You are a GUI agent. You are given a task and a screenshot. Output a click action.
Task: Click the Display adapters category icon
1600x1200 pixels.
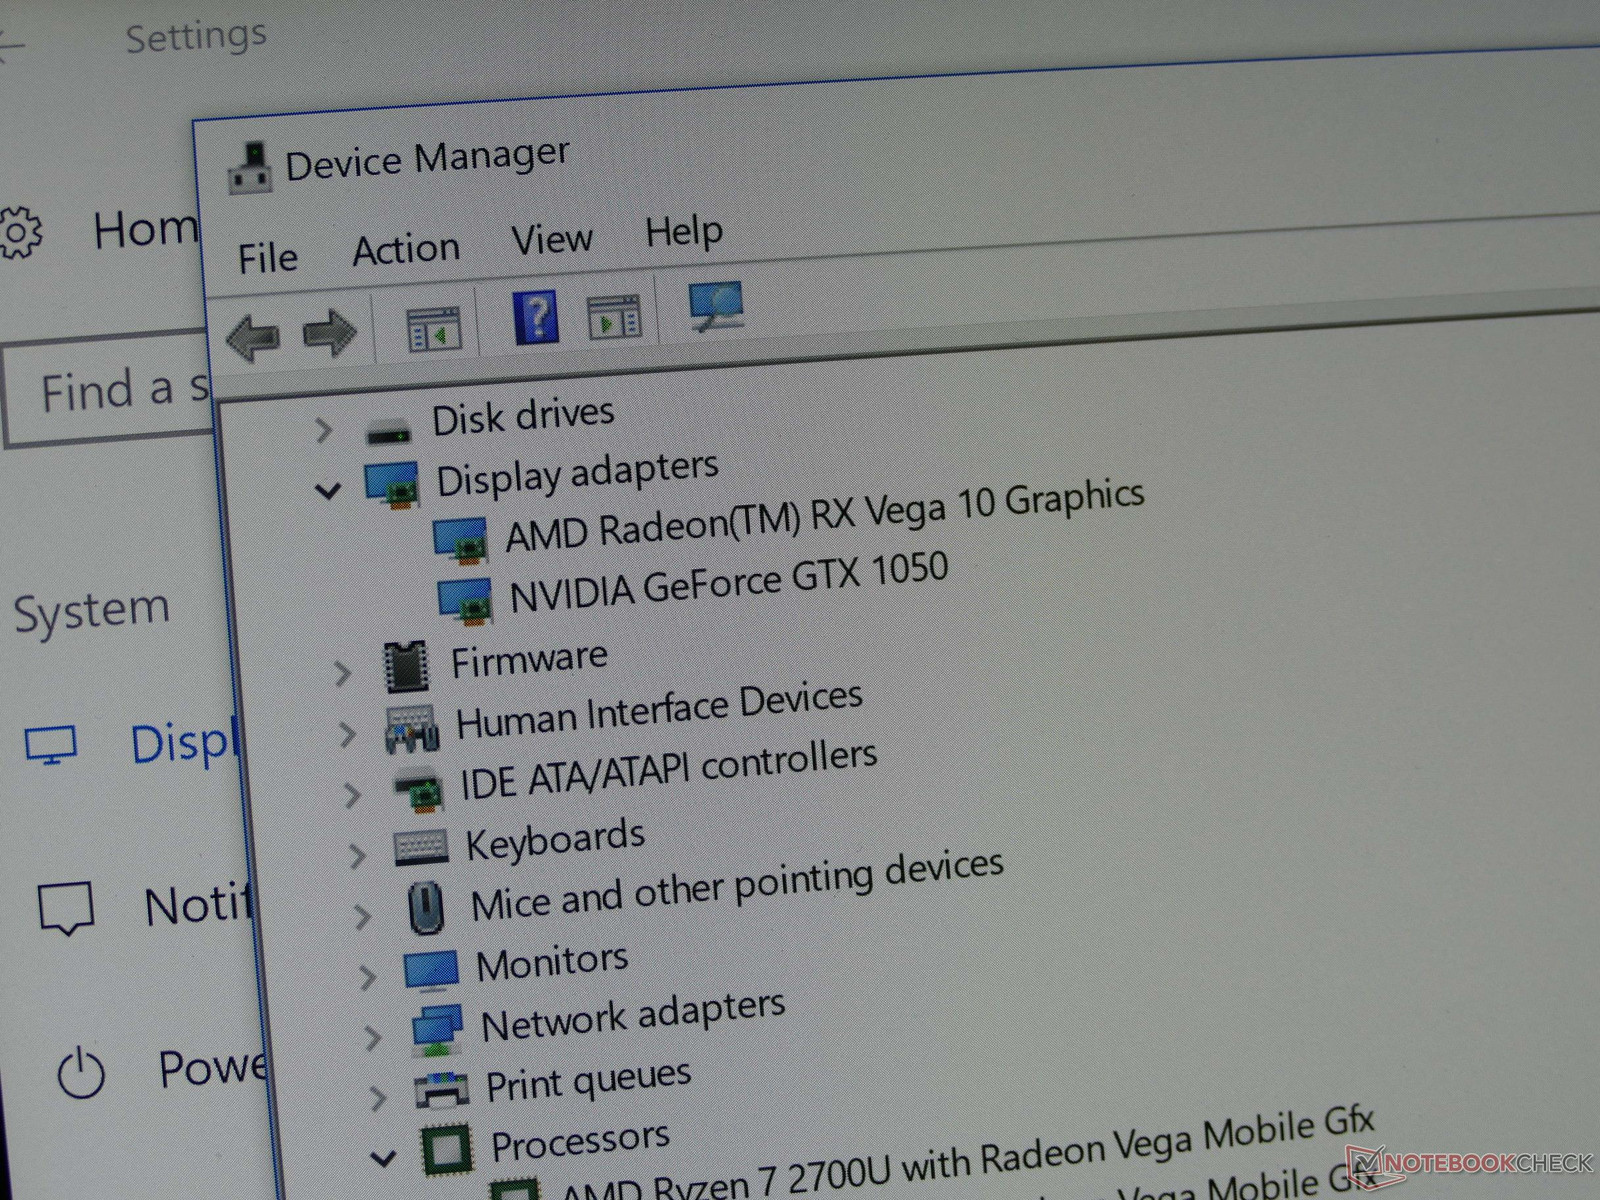(x=392, y=485)
